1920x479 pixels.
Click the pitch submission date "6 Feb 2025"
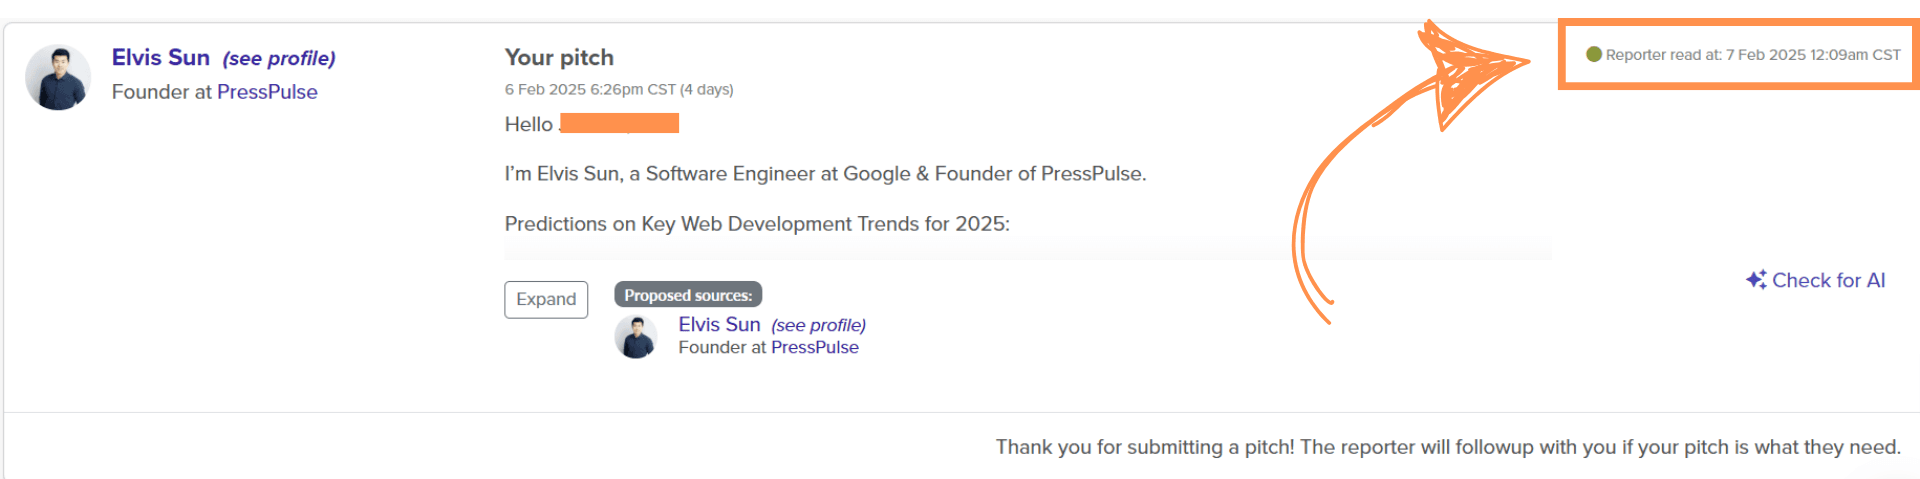[x=545, y=89]
